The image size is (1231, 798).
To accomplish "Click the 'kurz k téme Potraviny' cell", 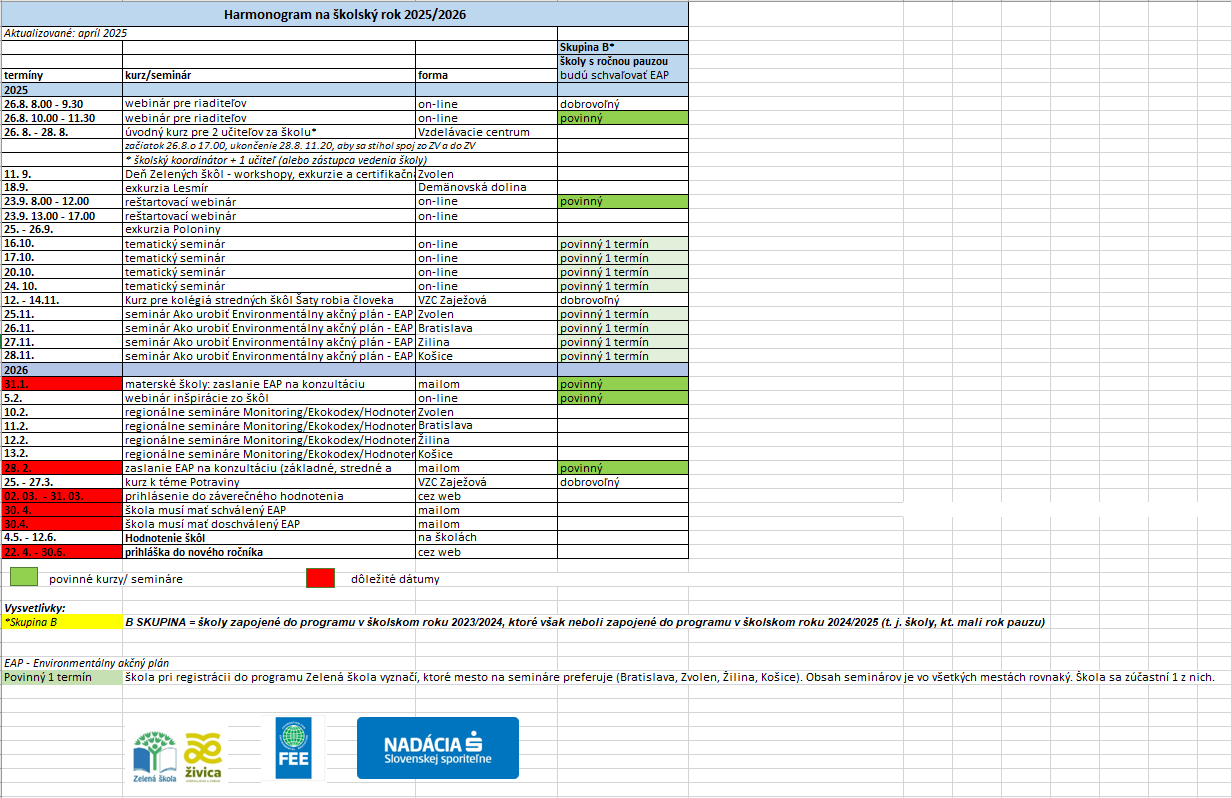I will (x=268, y=481).
